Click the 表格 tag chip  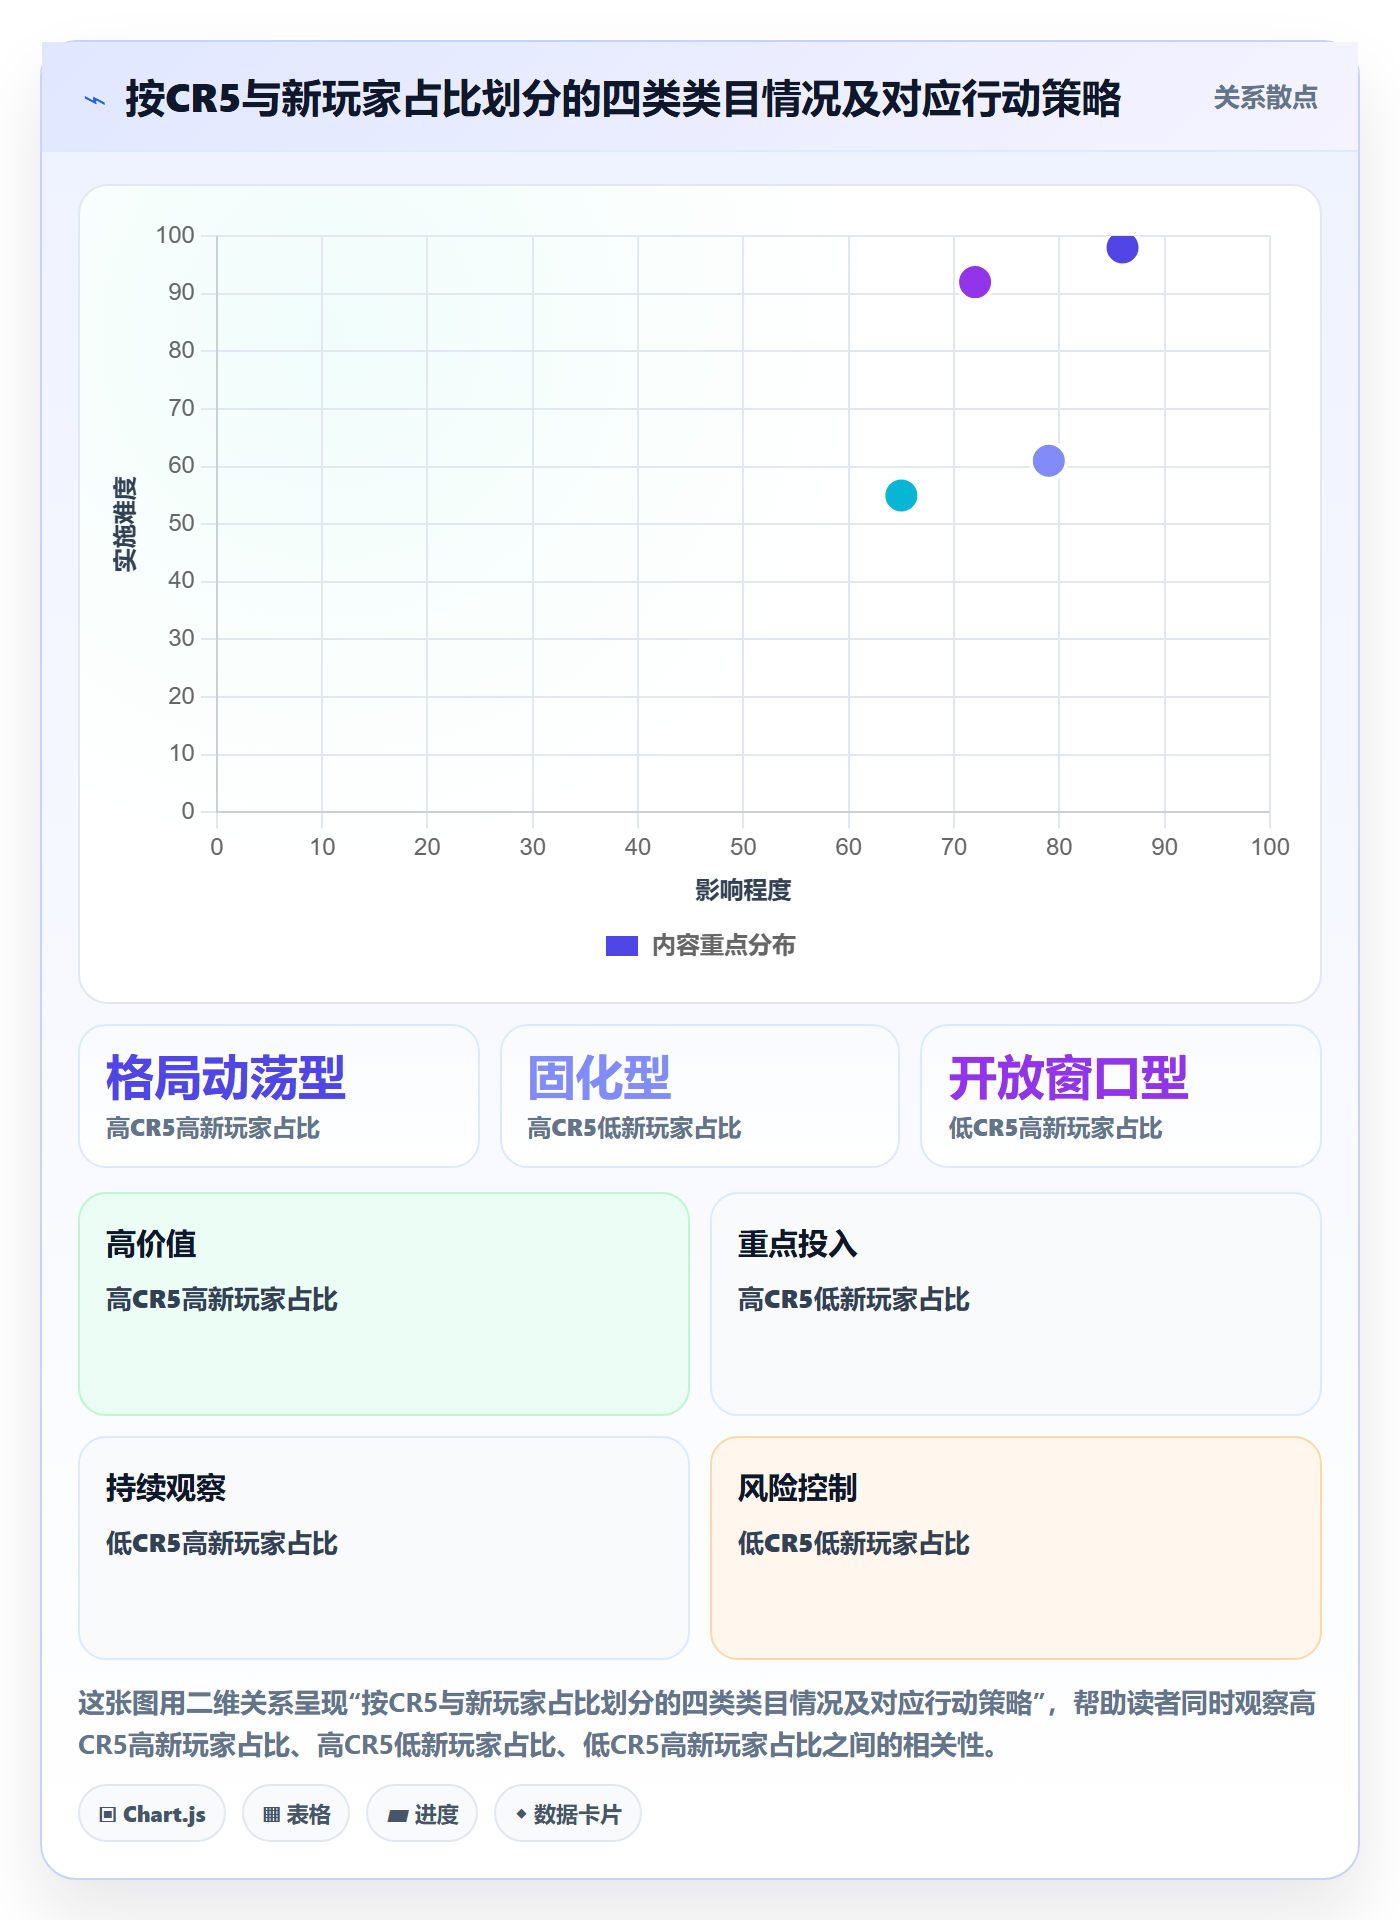[x=296, y=1814]
